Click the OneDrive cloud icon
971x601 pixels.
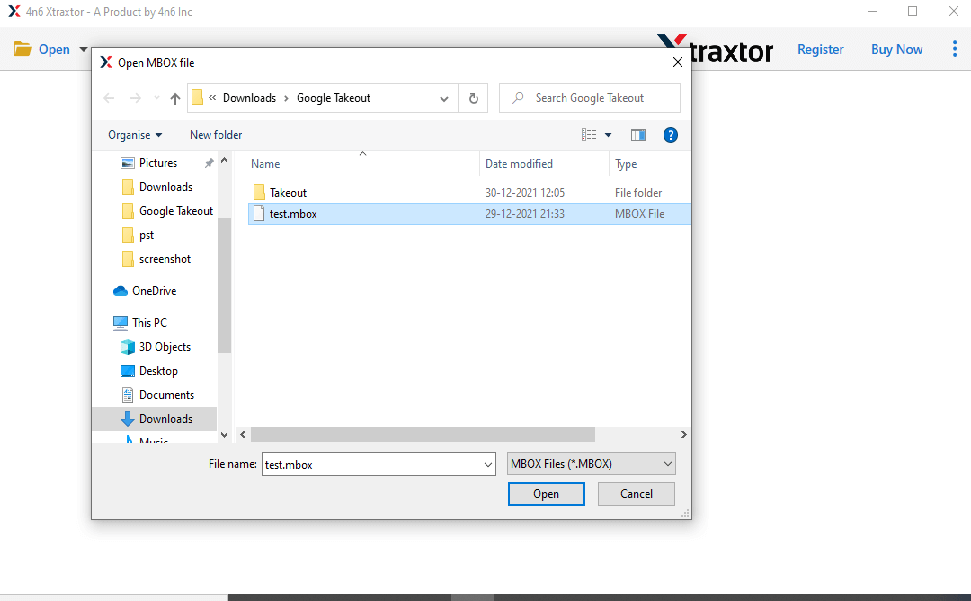pyautogui.click(x=120, y=291)
